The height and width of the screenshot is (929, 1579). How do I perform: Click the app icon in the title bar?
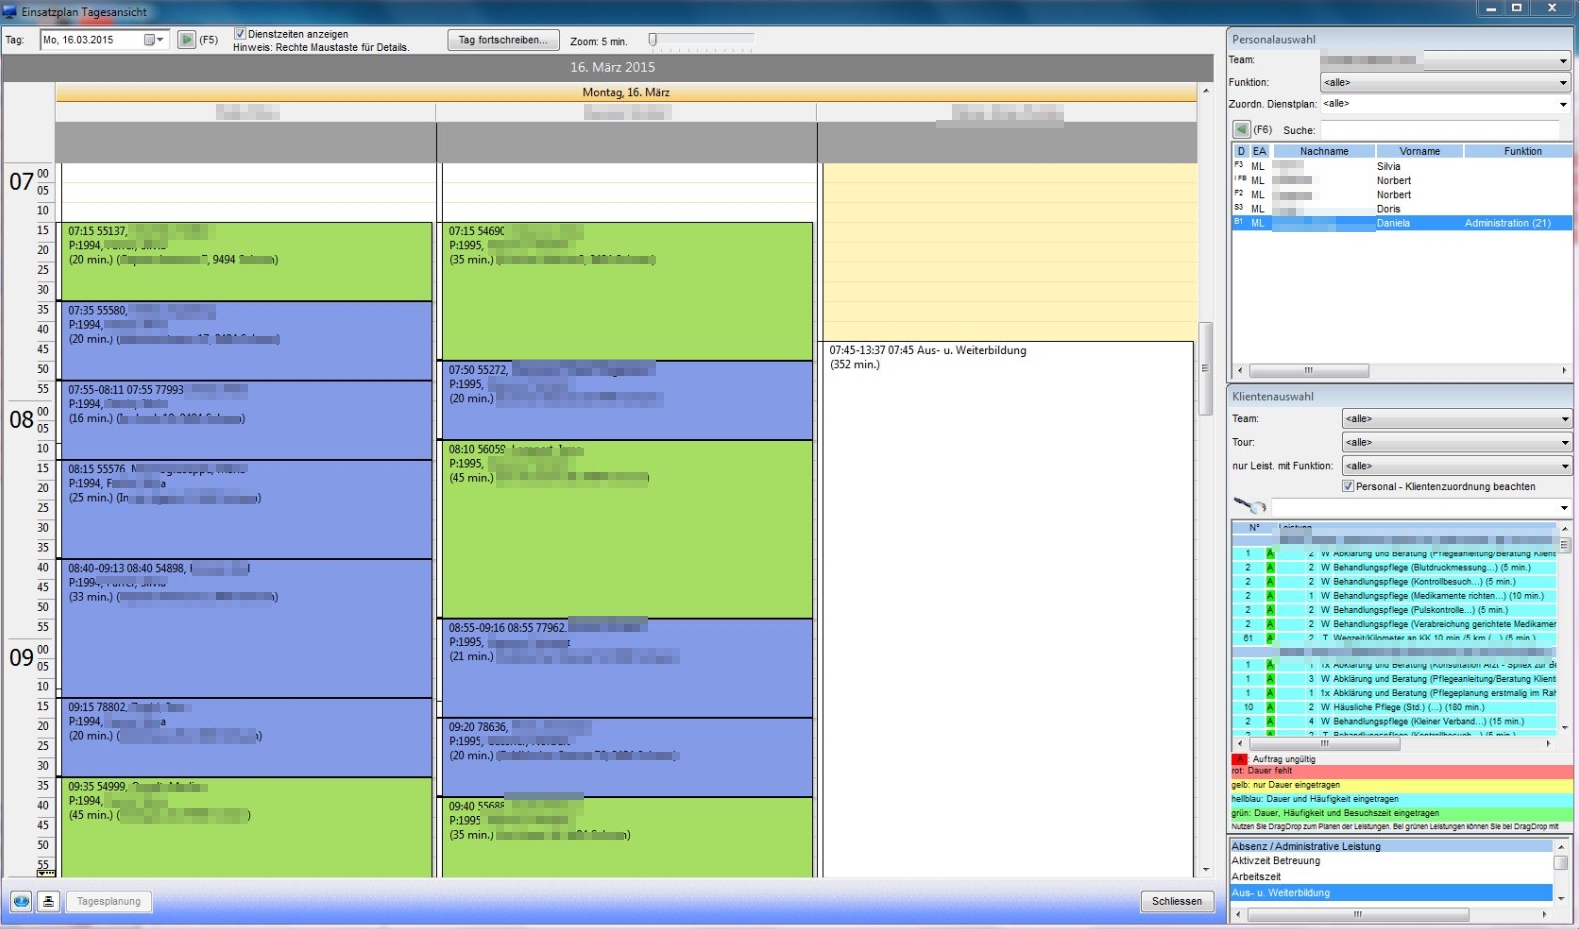[x=10, y=11]
